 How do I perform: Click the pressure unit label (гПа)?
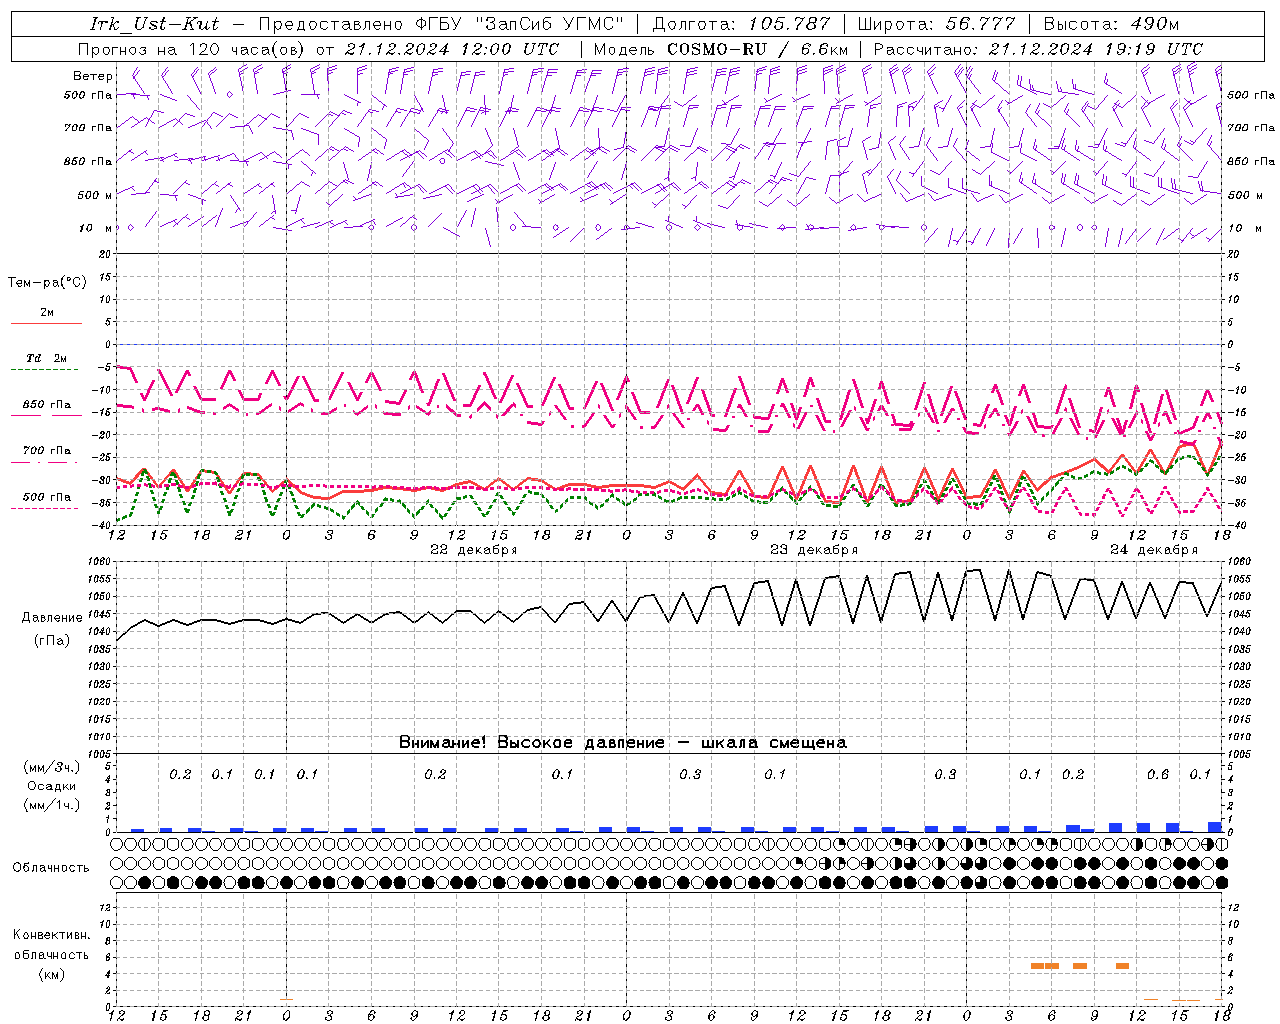click(52, 641)
